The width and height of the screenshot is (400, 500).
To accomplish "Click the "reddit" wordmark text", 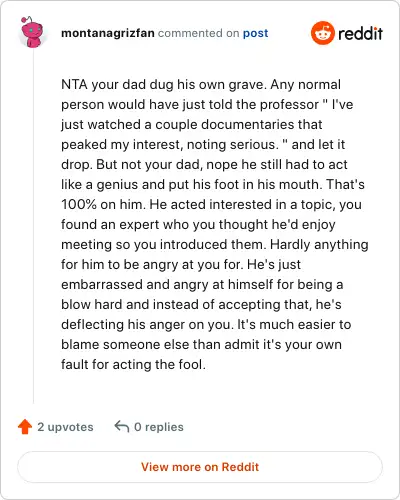I will pos(360,33).
